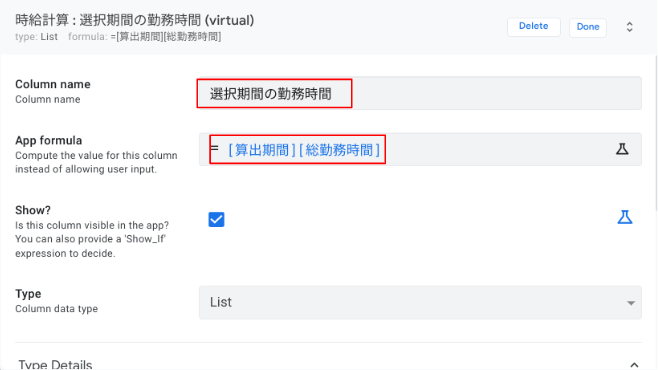Screen dimensions: 658x370
Task: Click the arrow at the Type dropdown's right edge
Action: 630,303
